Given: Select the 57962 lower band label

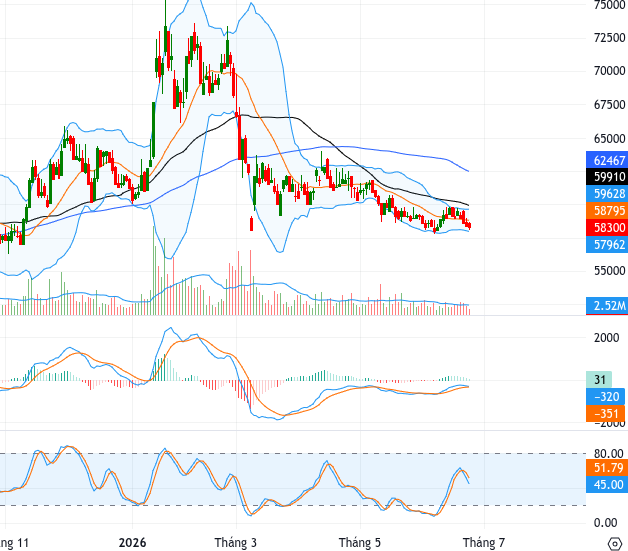Looking at the screenshot, I should click(x=607, y=244).
